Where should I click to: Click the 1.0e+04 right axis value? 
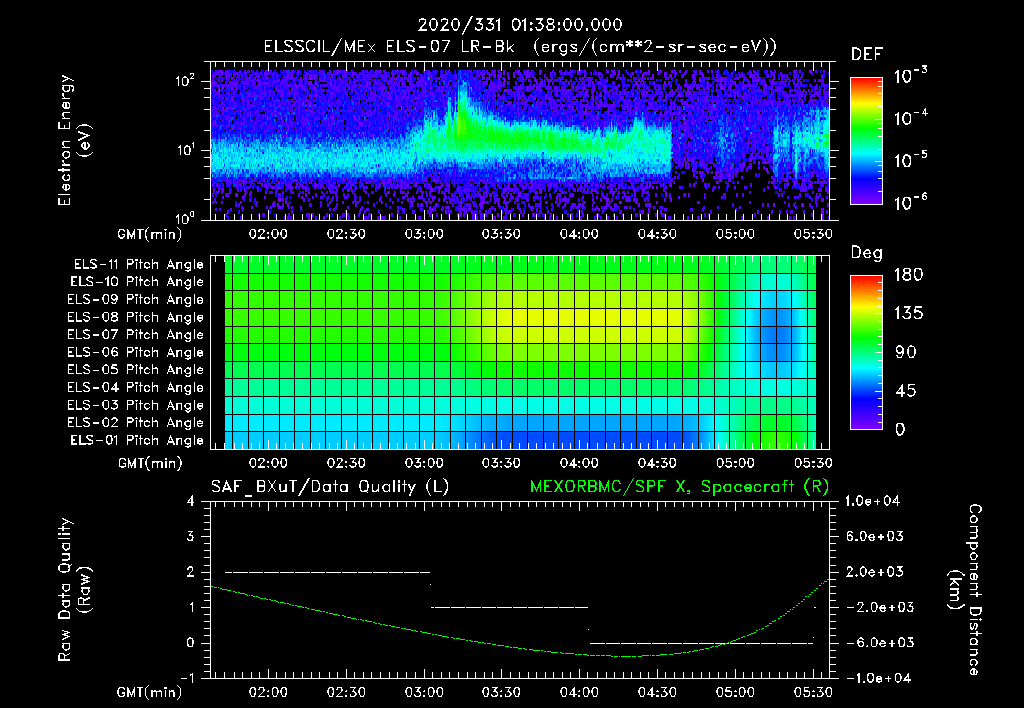pos(872,501)
